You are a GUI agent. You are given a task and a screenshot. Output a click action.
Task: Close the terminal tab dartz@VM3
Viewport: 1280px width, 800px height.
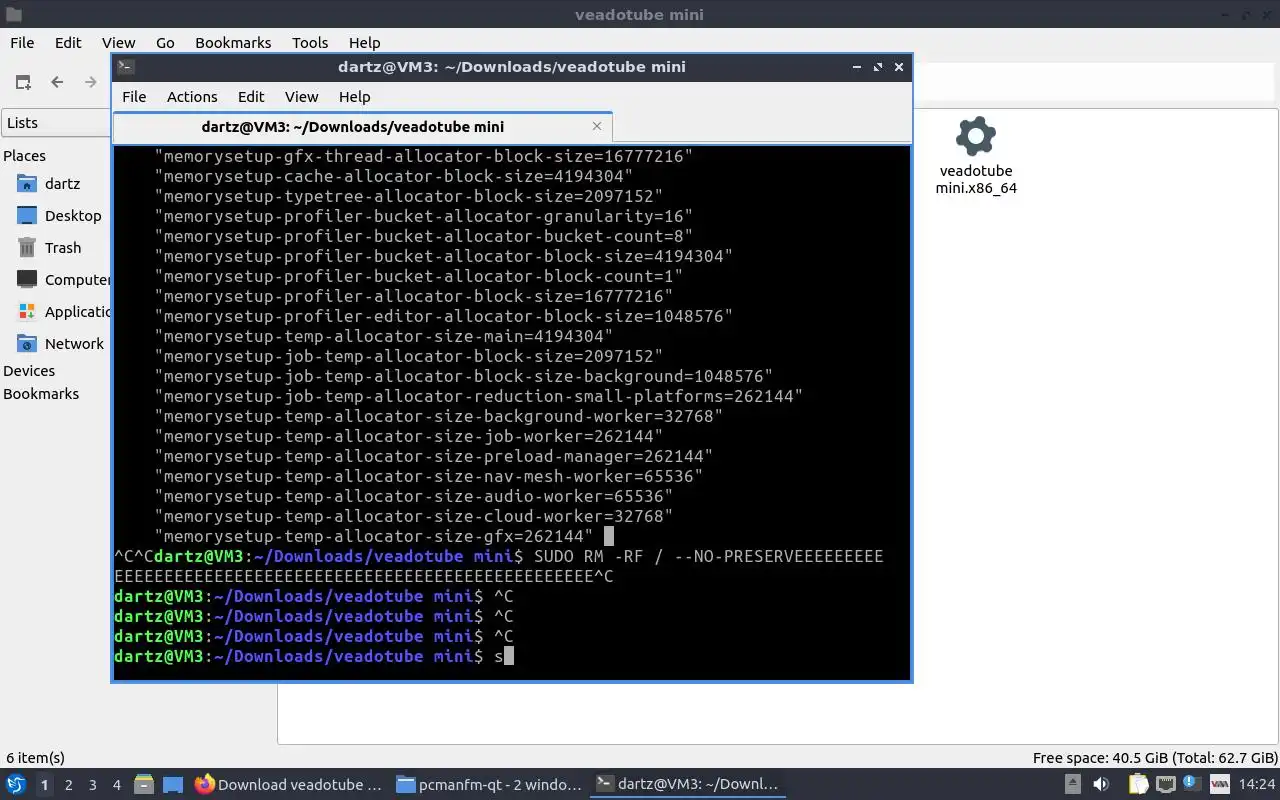coord(597,127)
